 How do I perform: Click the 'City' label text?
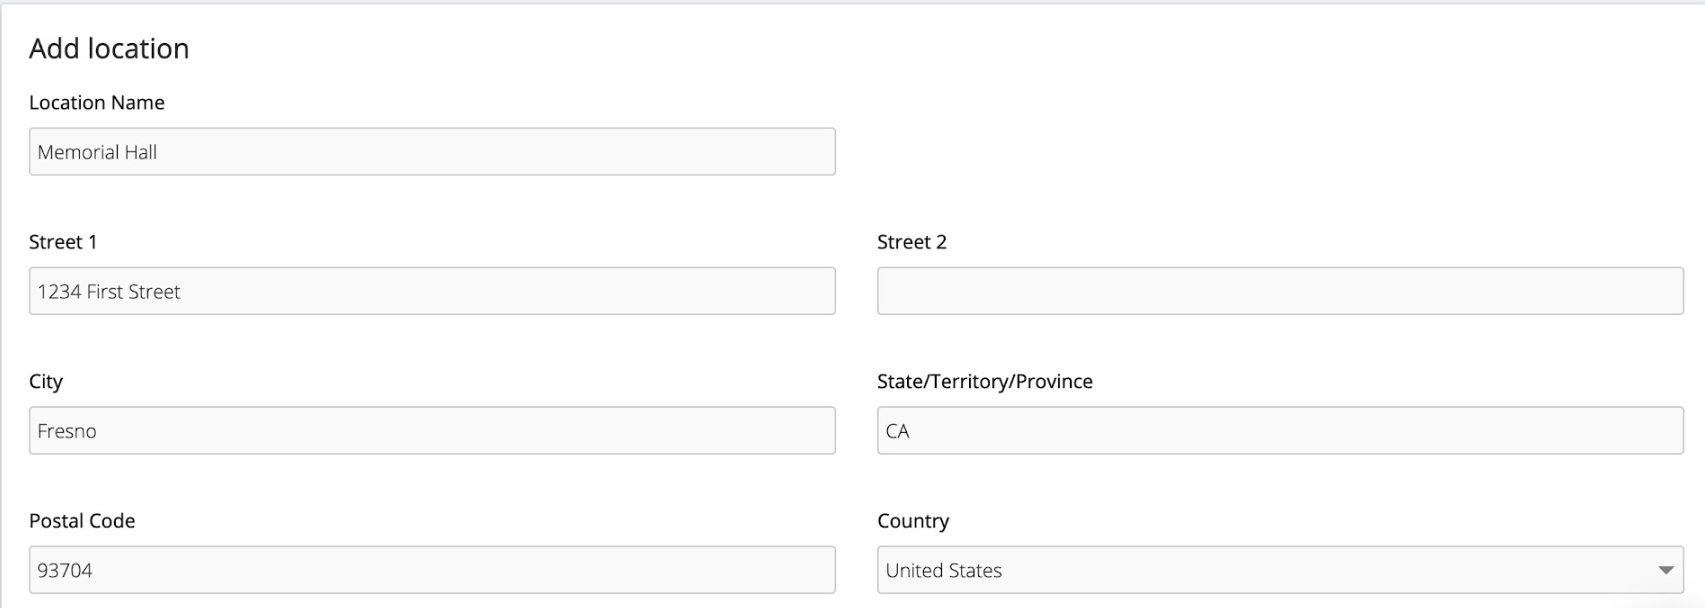[x=46, y=381]
